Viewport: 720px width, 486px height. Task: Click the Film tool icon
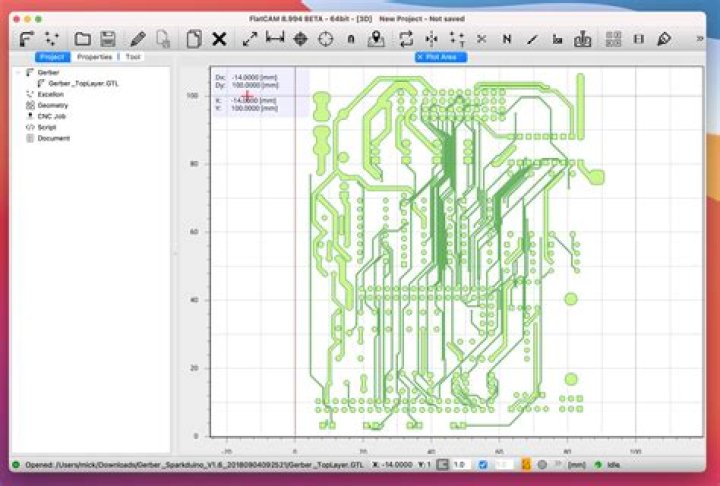pos(639,40)
